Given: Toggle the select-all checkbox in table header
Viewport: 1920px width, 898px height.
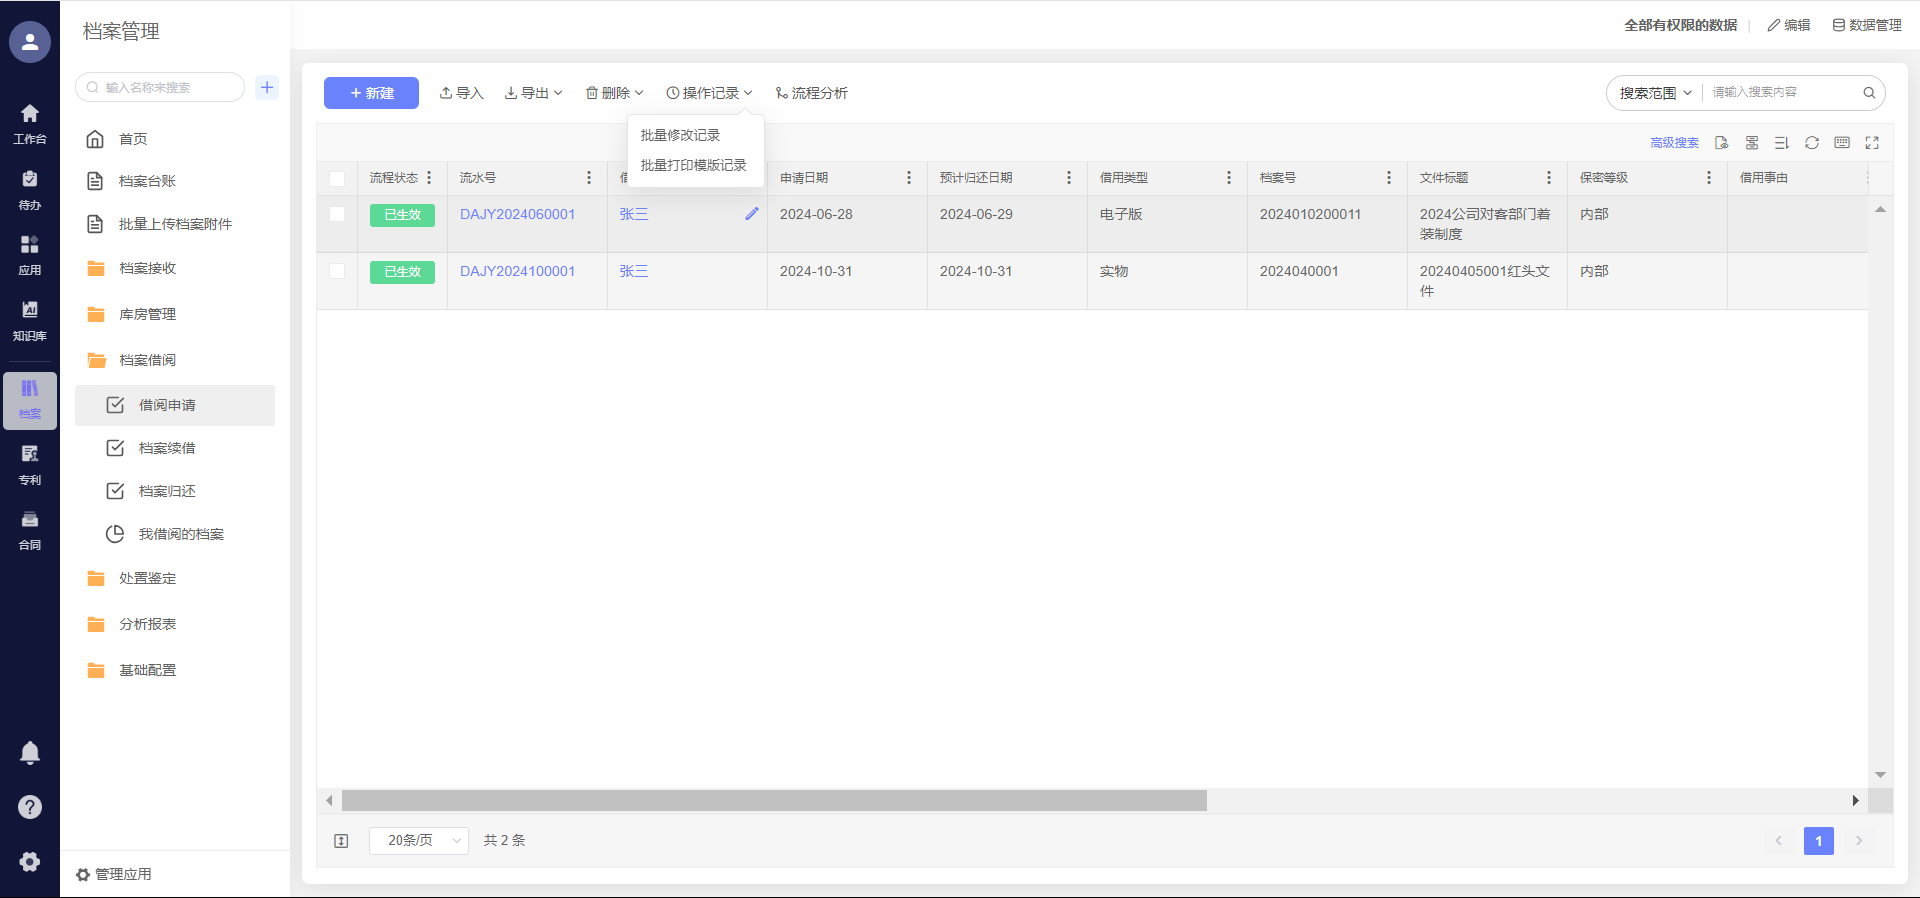Looking at the screenshot, I should pos(337,179).
